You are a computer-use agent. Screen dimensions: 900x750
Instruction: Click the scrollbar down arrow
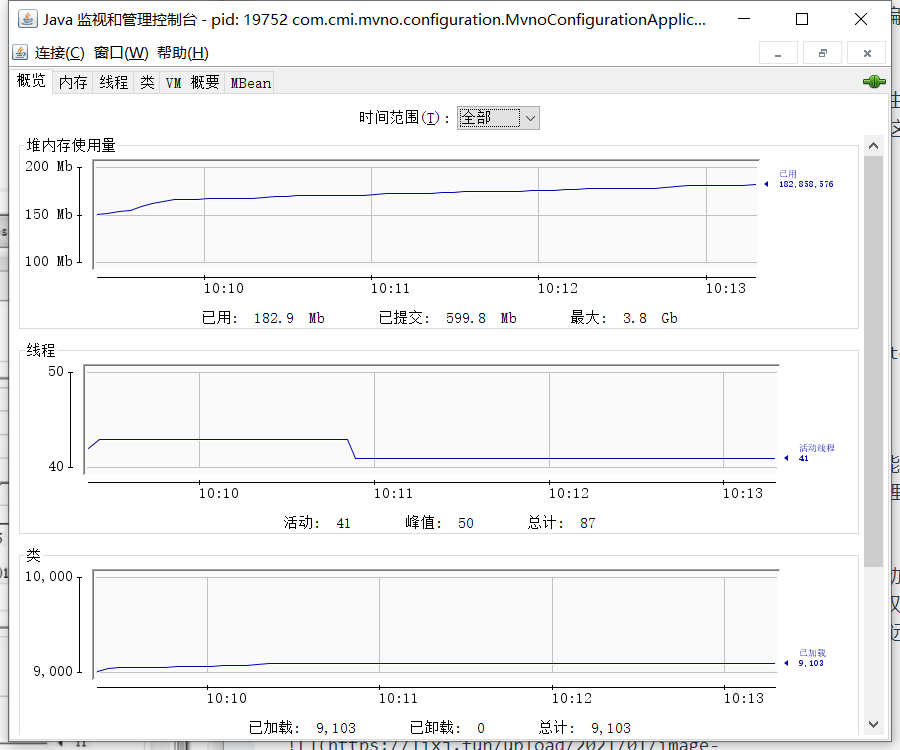[x=873, y=722]
